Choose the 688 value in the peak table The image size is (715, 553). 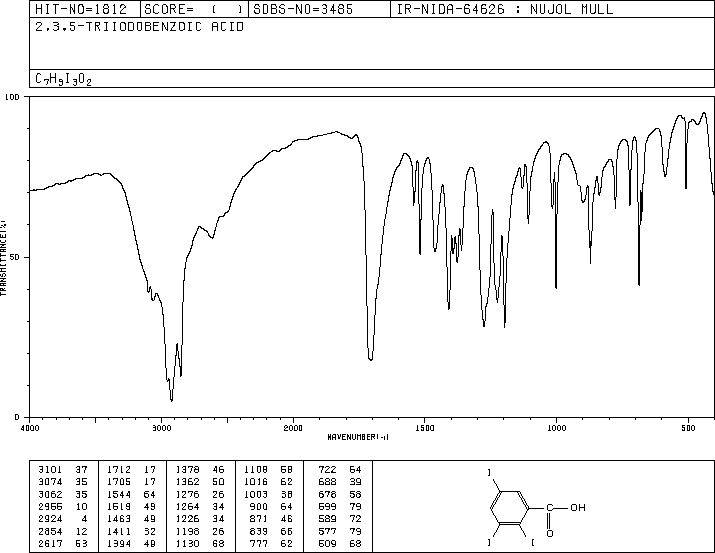pos(327,482)
